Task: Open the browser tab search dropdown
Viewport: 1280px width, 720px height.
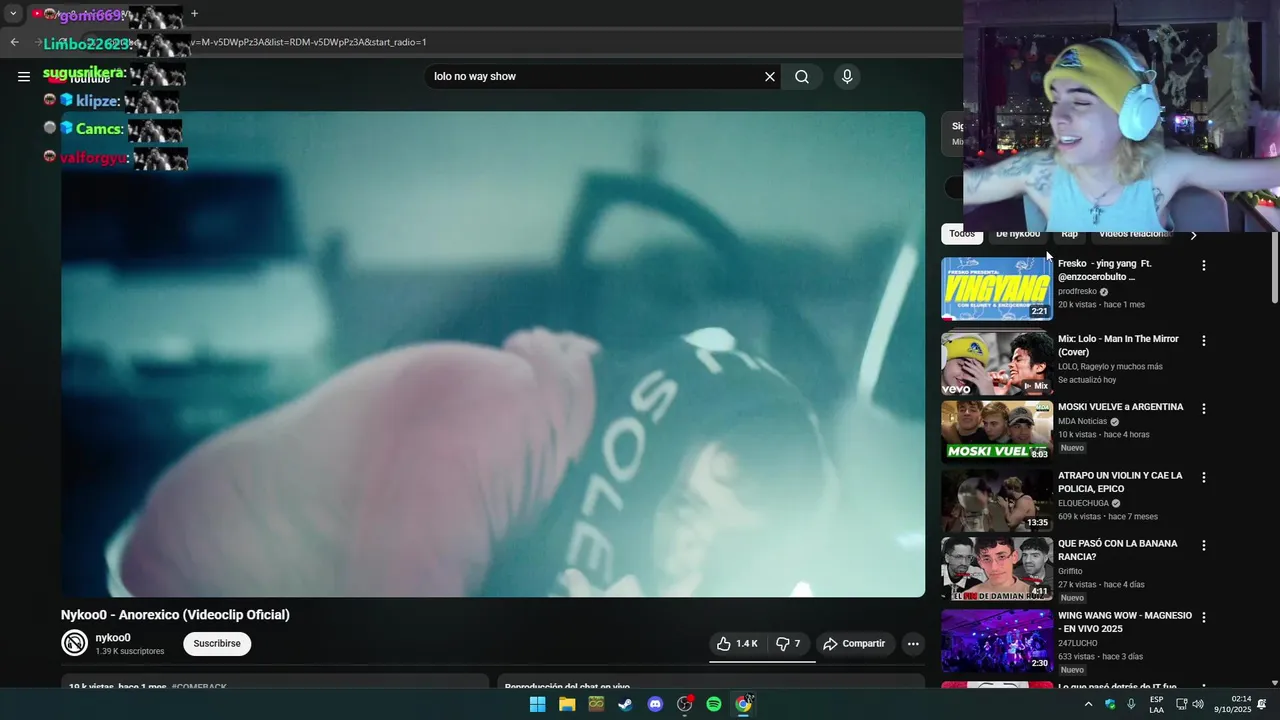Action: [13, 14]
